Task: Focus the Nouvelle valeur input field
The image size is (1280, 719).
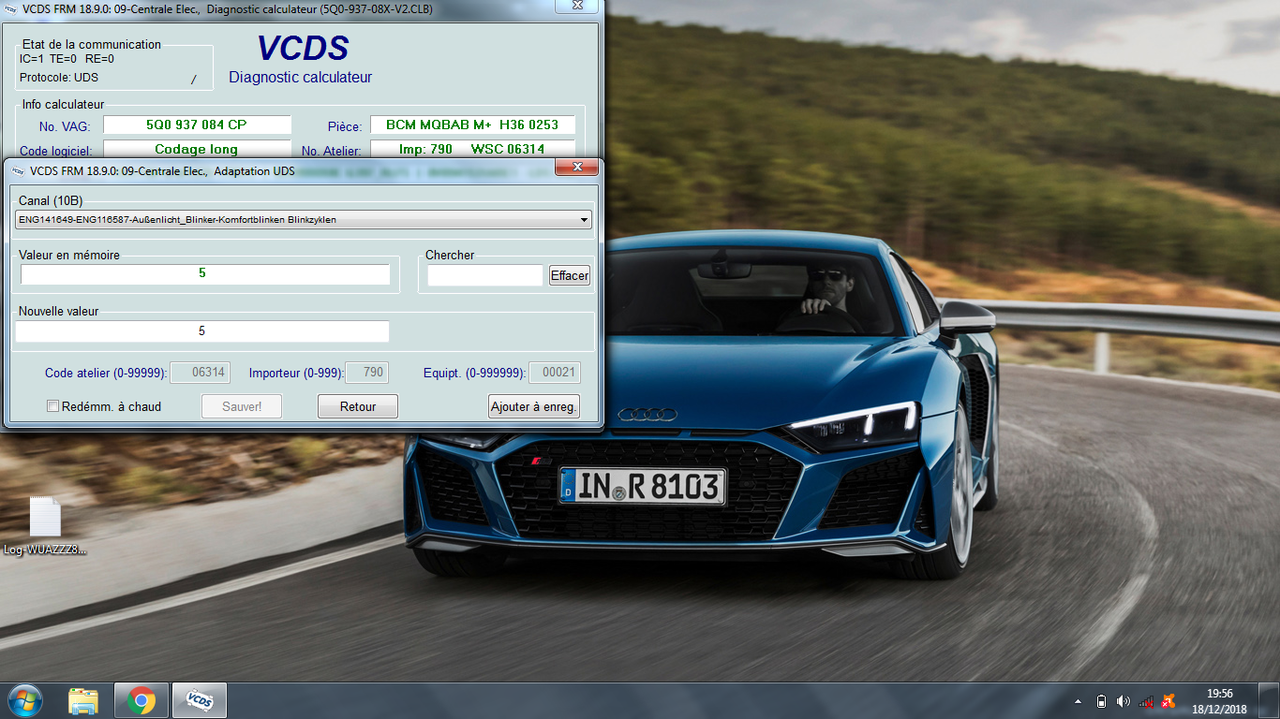Action: (202, 331)
